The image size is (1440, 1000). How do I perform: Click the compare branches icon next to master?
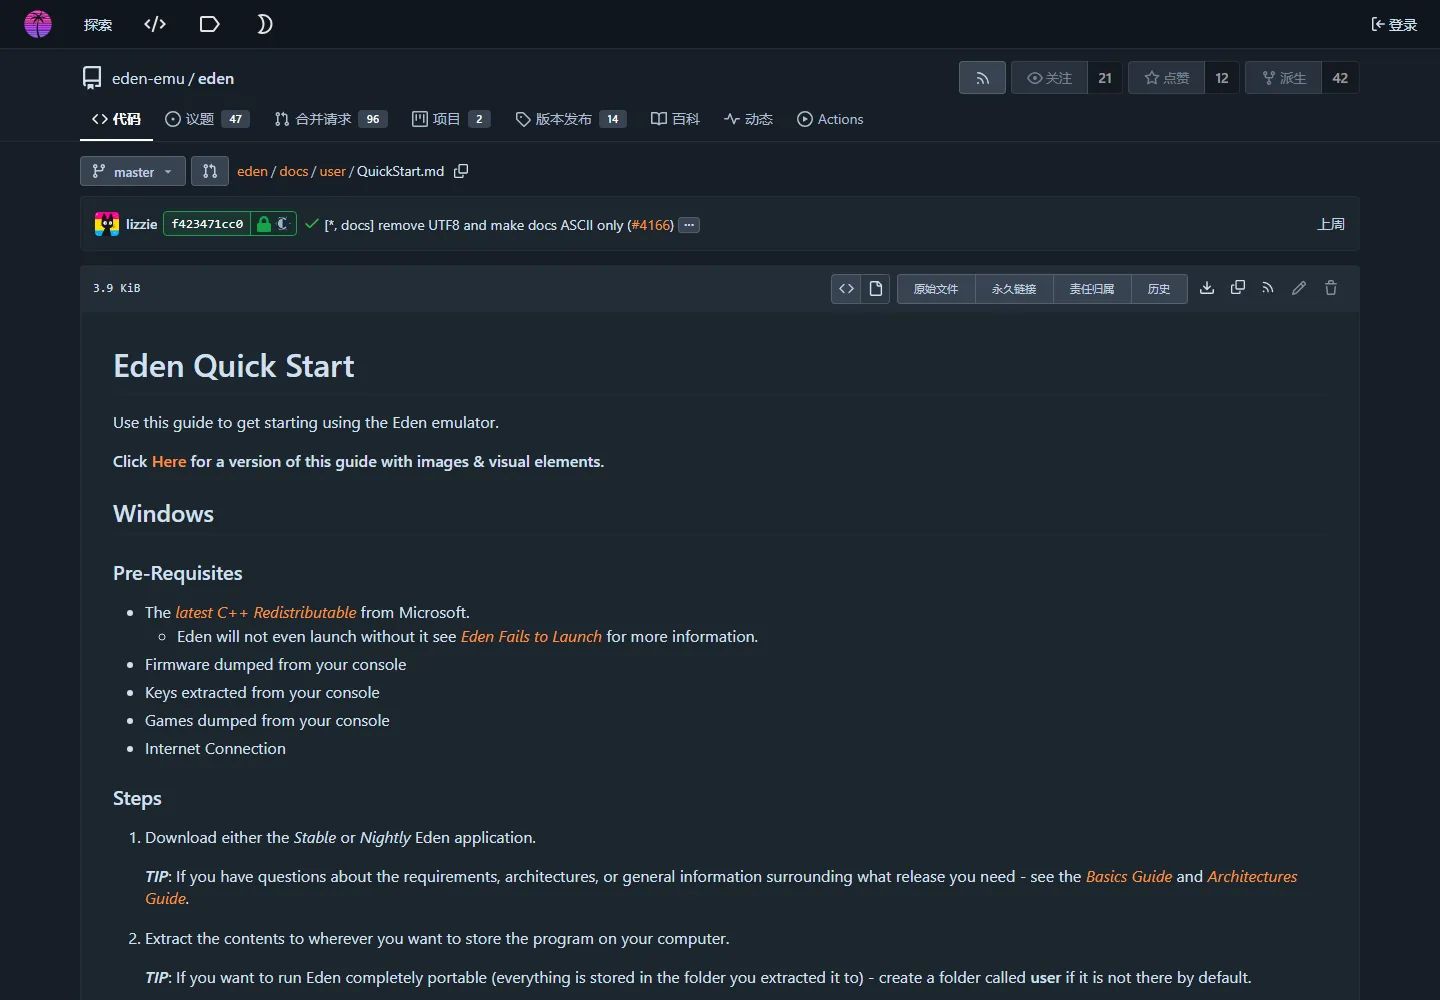210,172
